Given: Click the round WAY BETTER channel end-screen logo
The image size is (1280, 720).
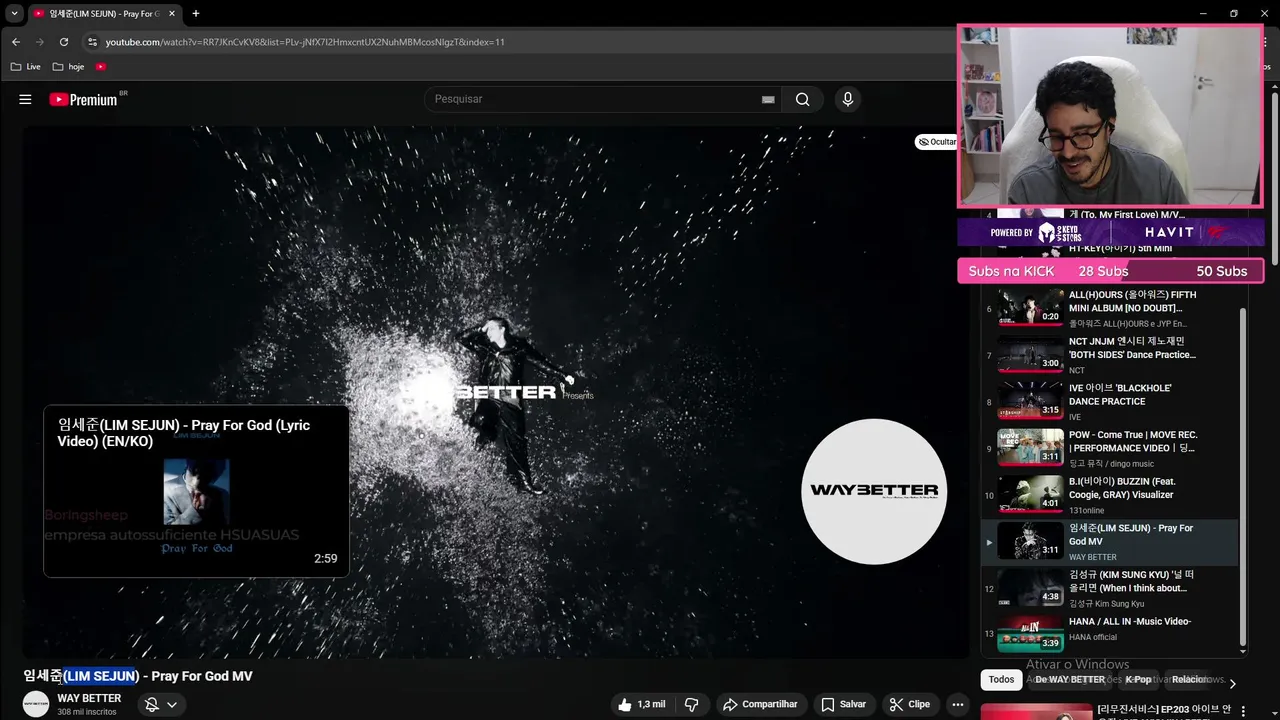Looking at the screenshot, I should 874,491.
